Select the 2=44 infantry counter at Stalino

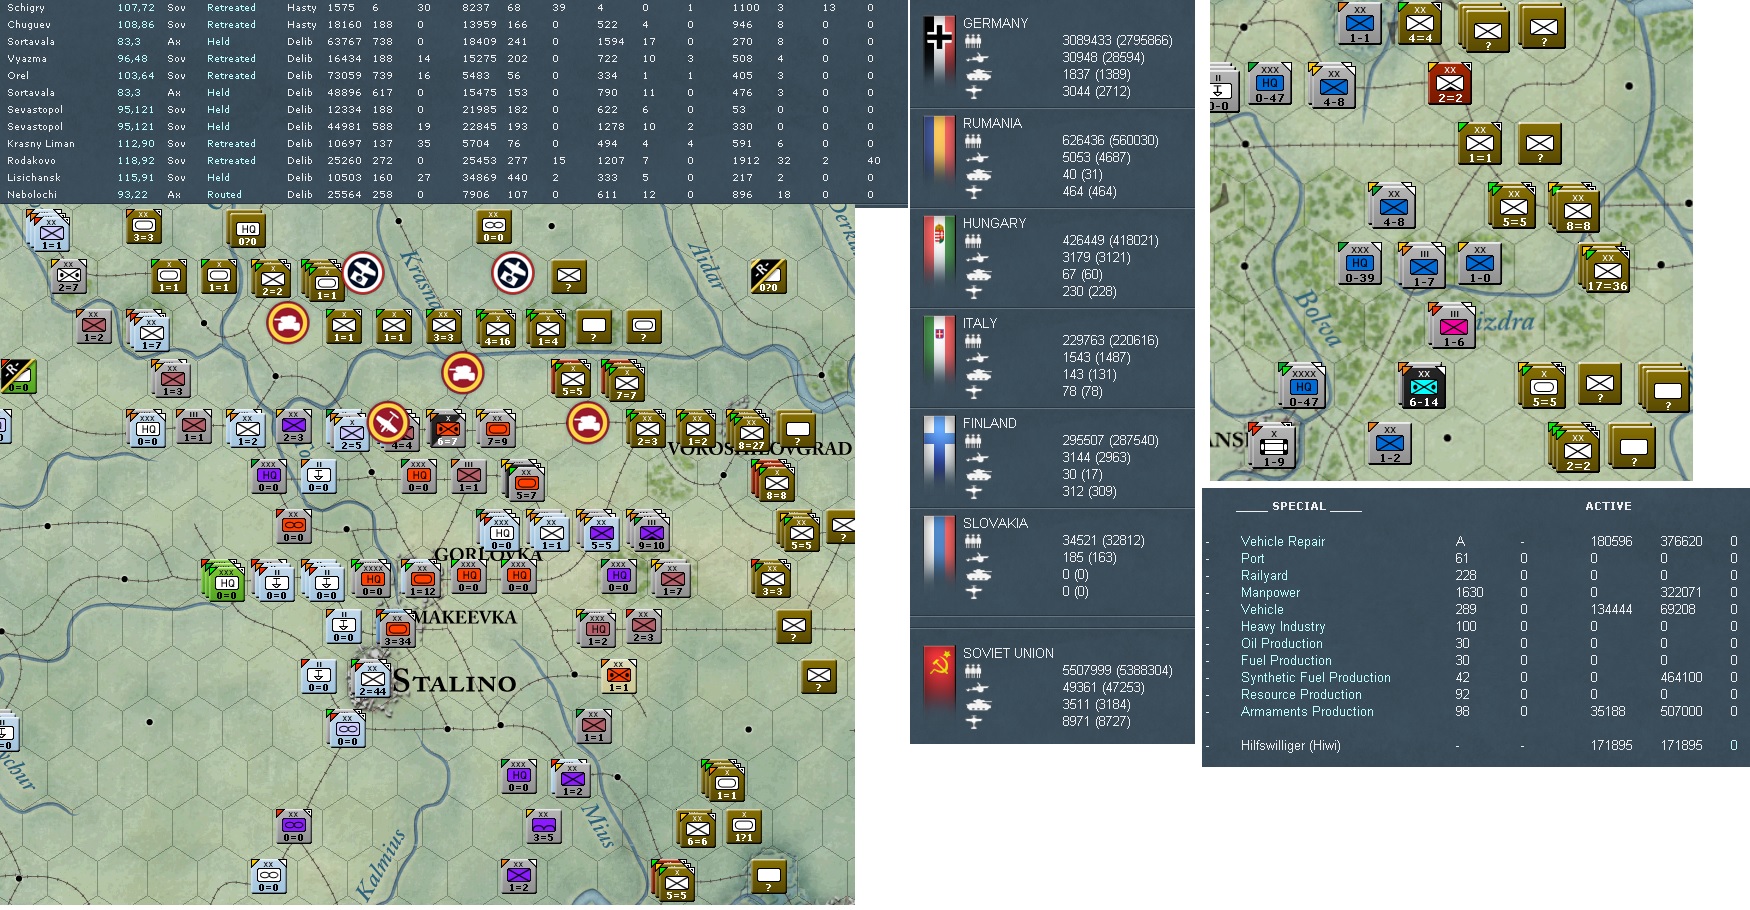point(372,679)
